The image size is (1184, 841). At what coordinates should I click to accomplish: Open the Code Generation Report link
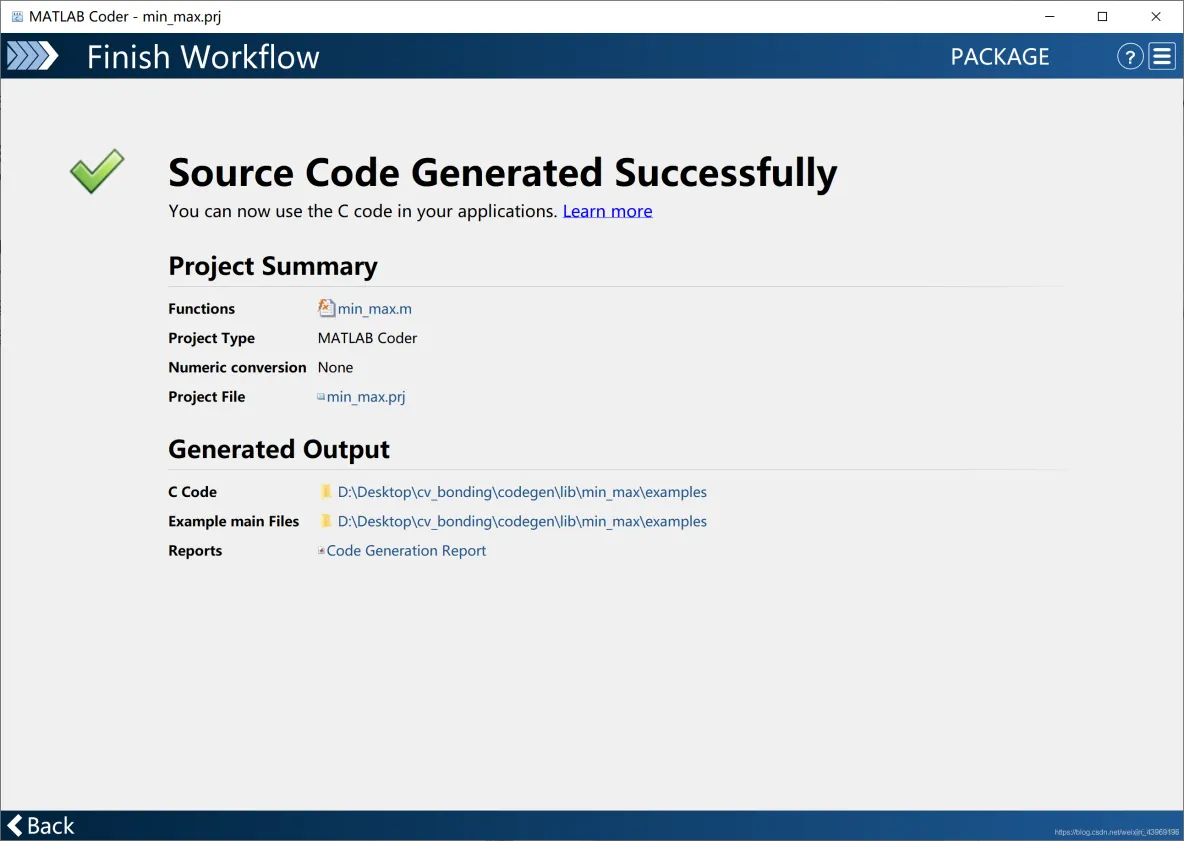click(406, 551)
